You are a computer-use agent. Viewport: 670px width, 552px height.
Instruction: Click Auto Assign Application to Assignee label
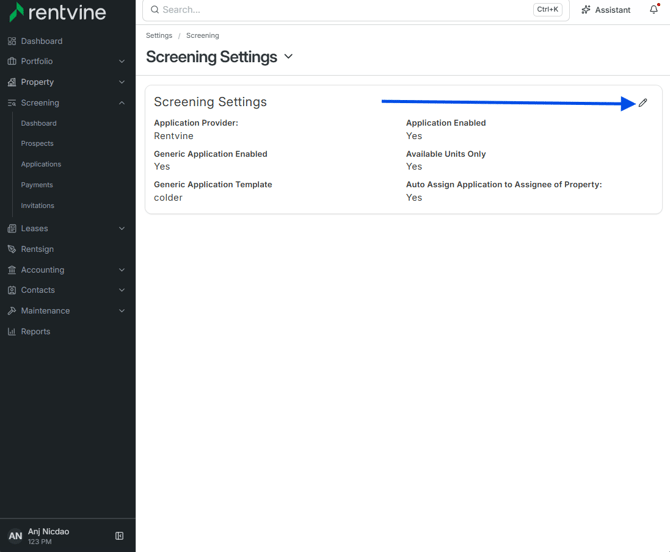point(504,185)
